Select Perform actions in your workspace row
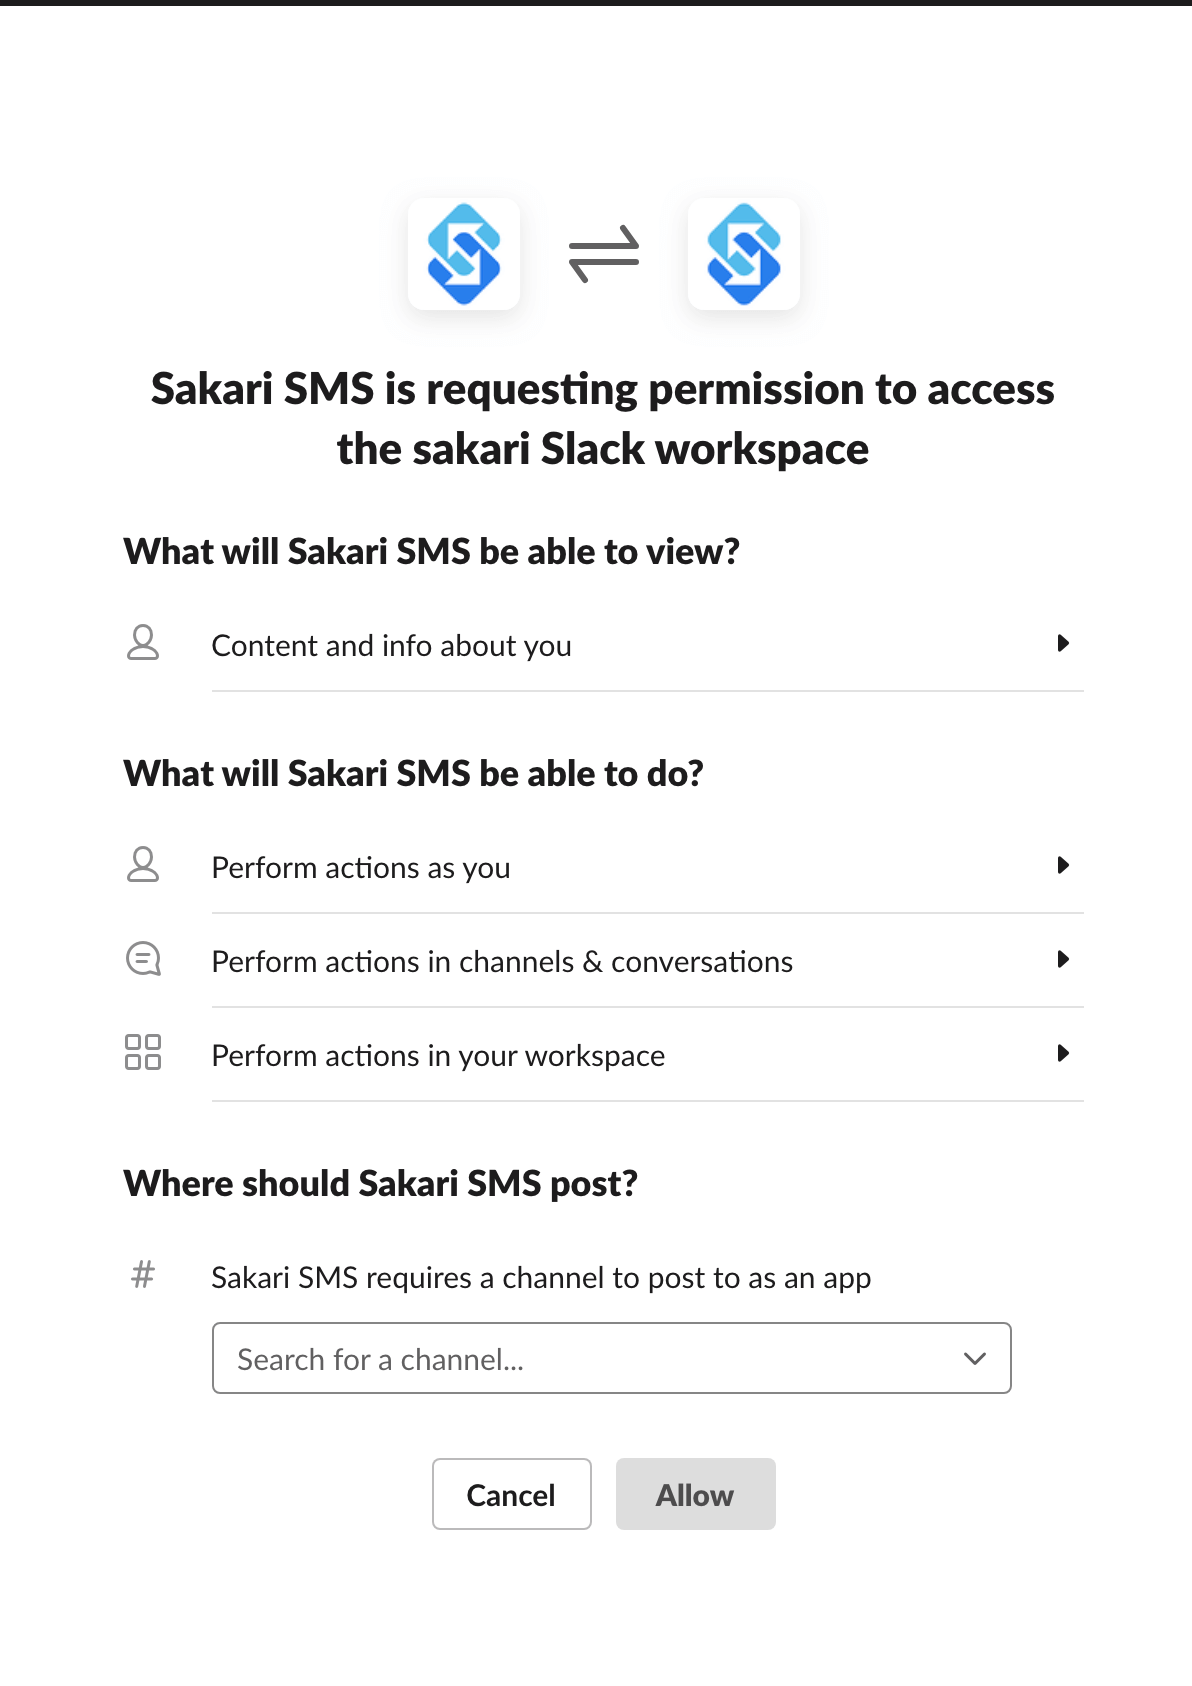 pyautogui.click(x=604, y=1055)
